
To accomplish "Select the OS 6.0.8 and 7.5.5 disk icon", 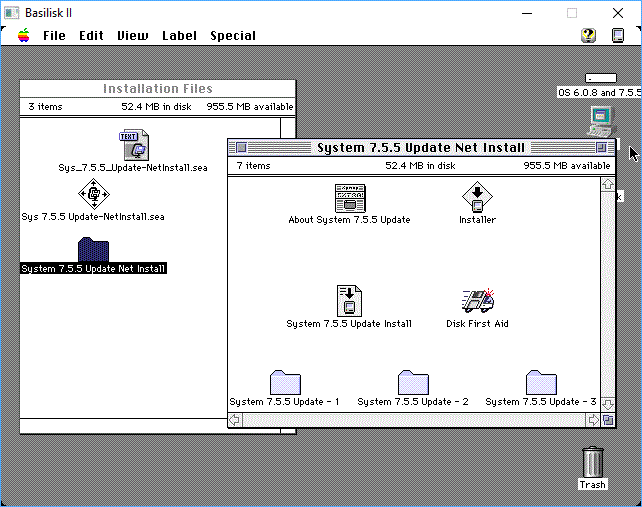I will (601, 78).
